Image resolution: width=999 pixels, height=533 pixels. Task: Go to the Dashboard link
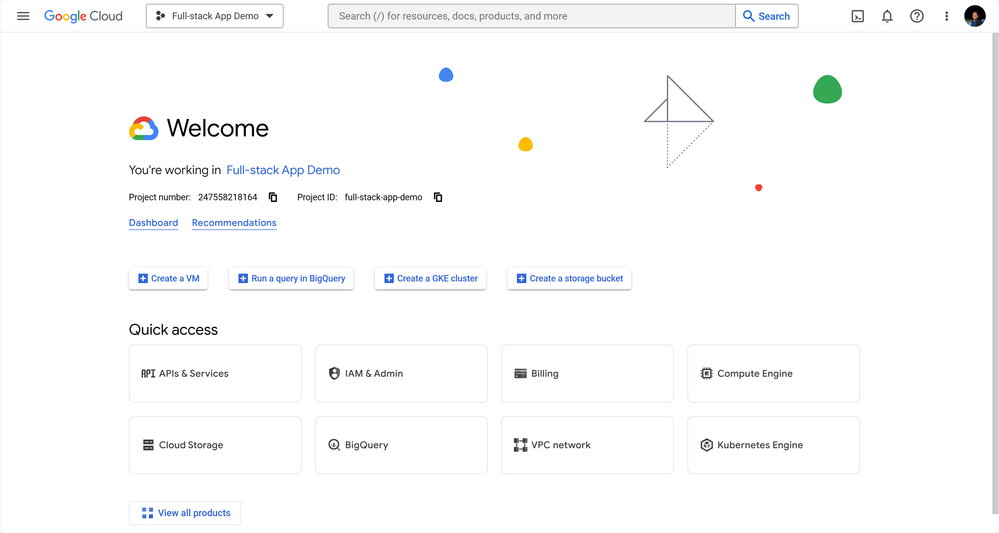[x=154, y=223]
